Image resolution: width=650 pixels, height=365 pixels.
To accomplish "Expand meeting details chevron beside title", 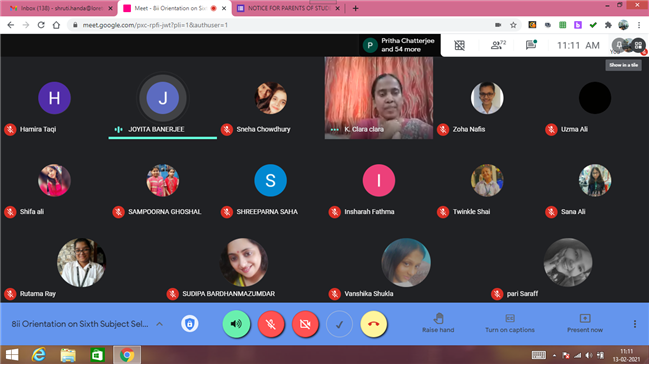I will pos(160,324).
